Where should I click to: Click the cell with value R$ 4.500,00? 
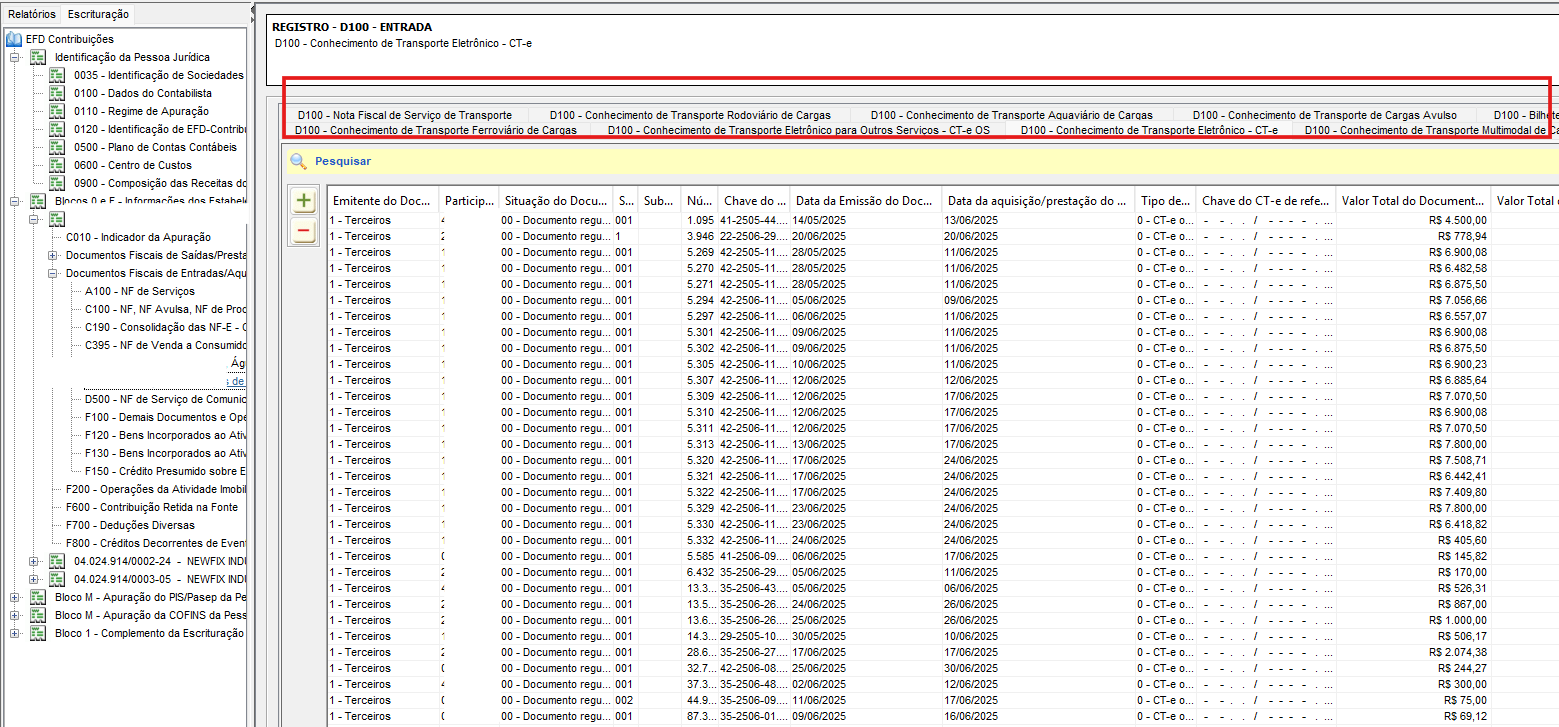tap(1413, 220)
